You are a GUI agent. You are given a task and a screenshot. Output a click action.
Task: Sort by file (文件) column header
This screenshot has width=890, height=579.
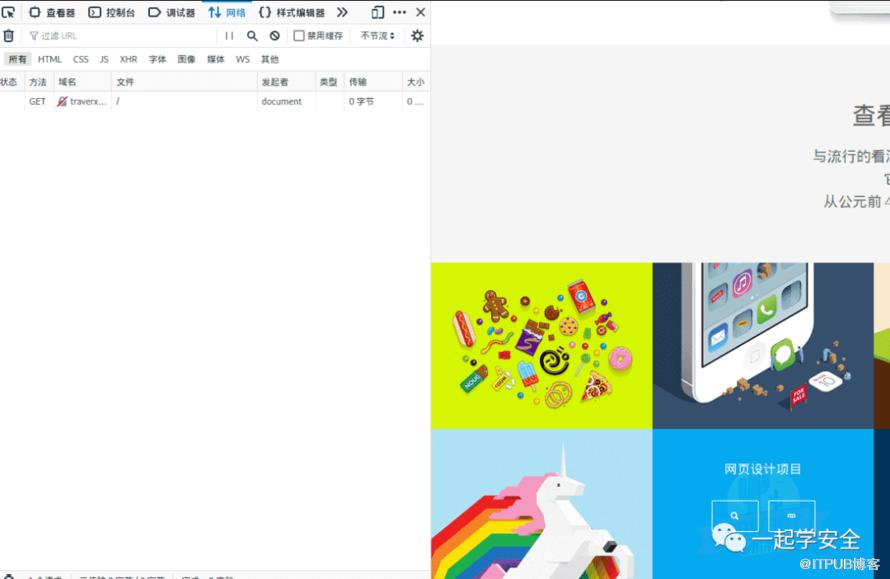(x=184, y=82)
